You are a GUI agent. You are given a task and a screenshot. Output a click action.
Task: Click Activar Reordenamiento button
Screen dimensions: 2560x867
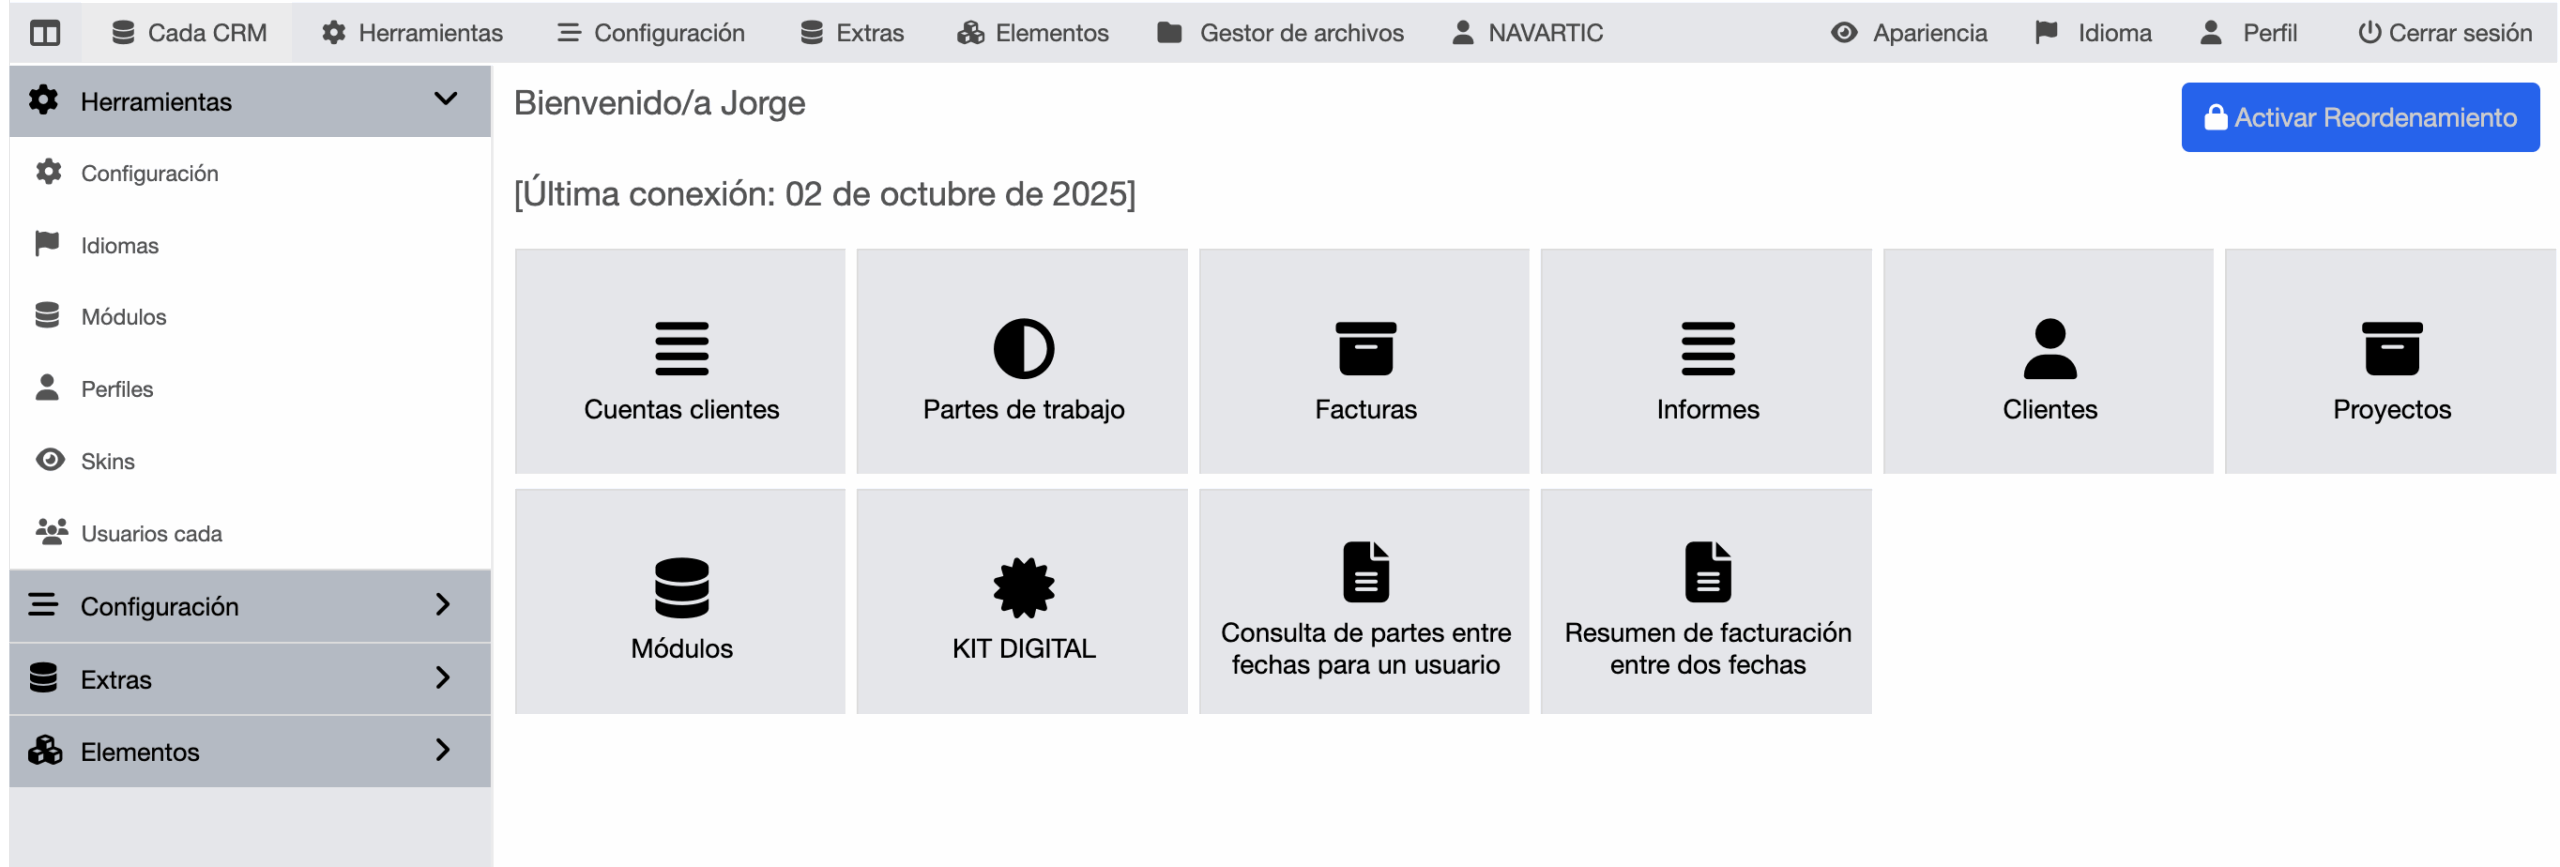2359,118
